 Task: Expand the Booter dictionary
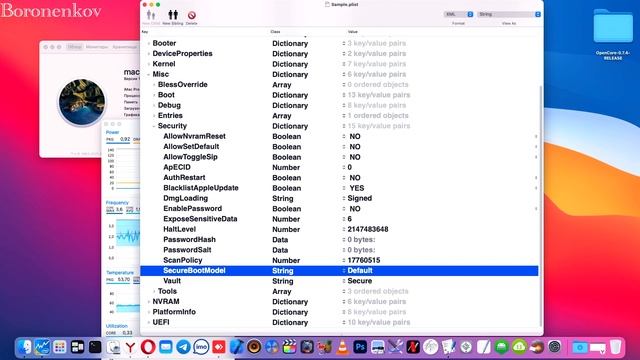pyautogui.click(x=149, y=43)
